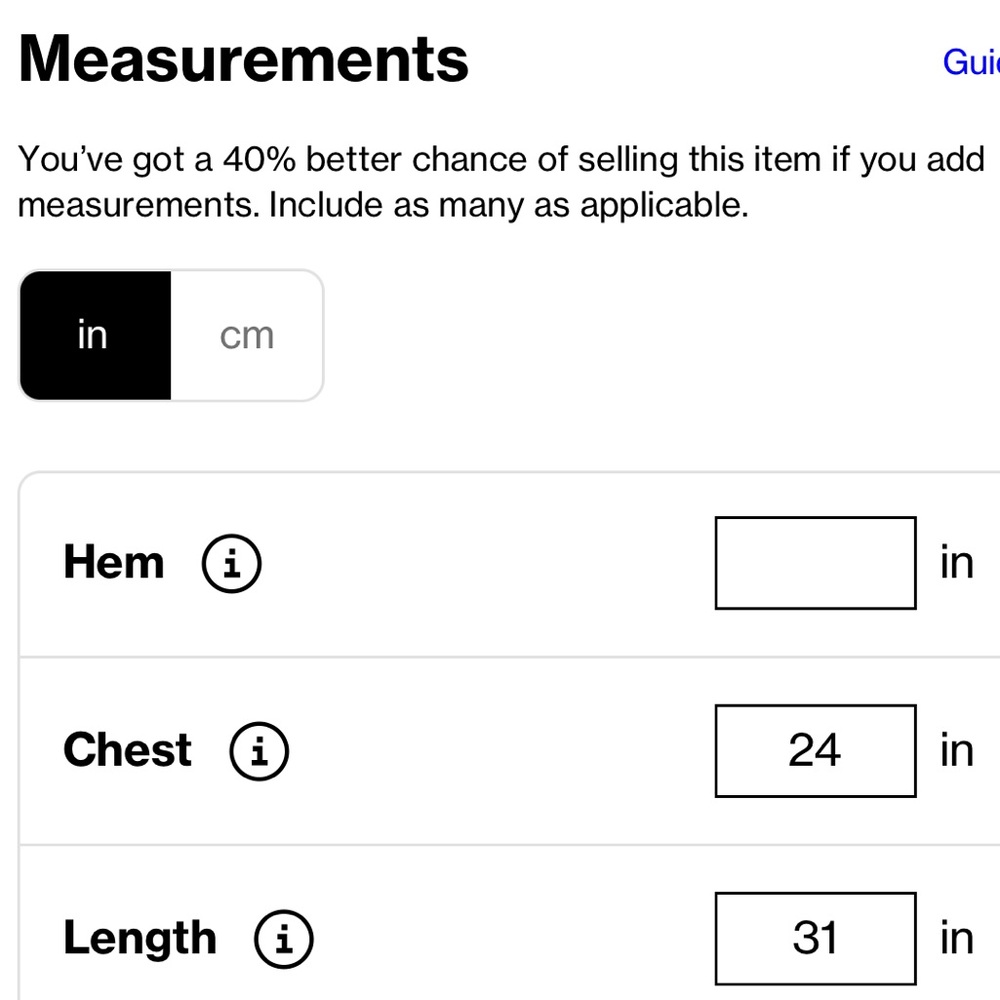Click the Length row label
This screenshot has width=1000, height=1000.
coord(140,939)
